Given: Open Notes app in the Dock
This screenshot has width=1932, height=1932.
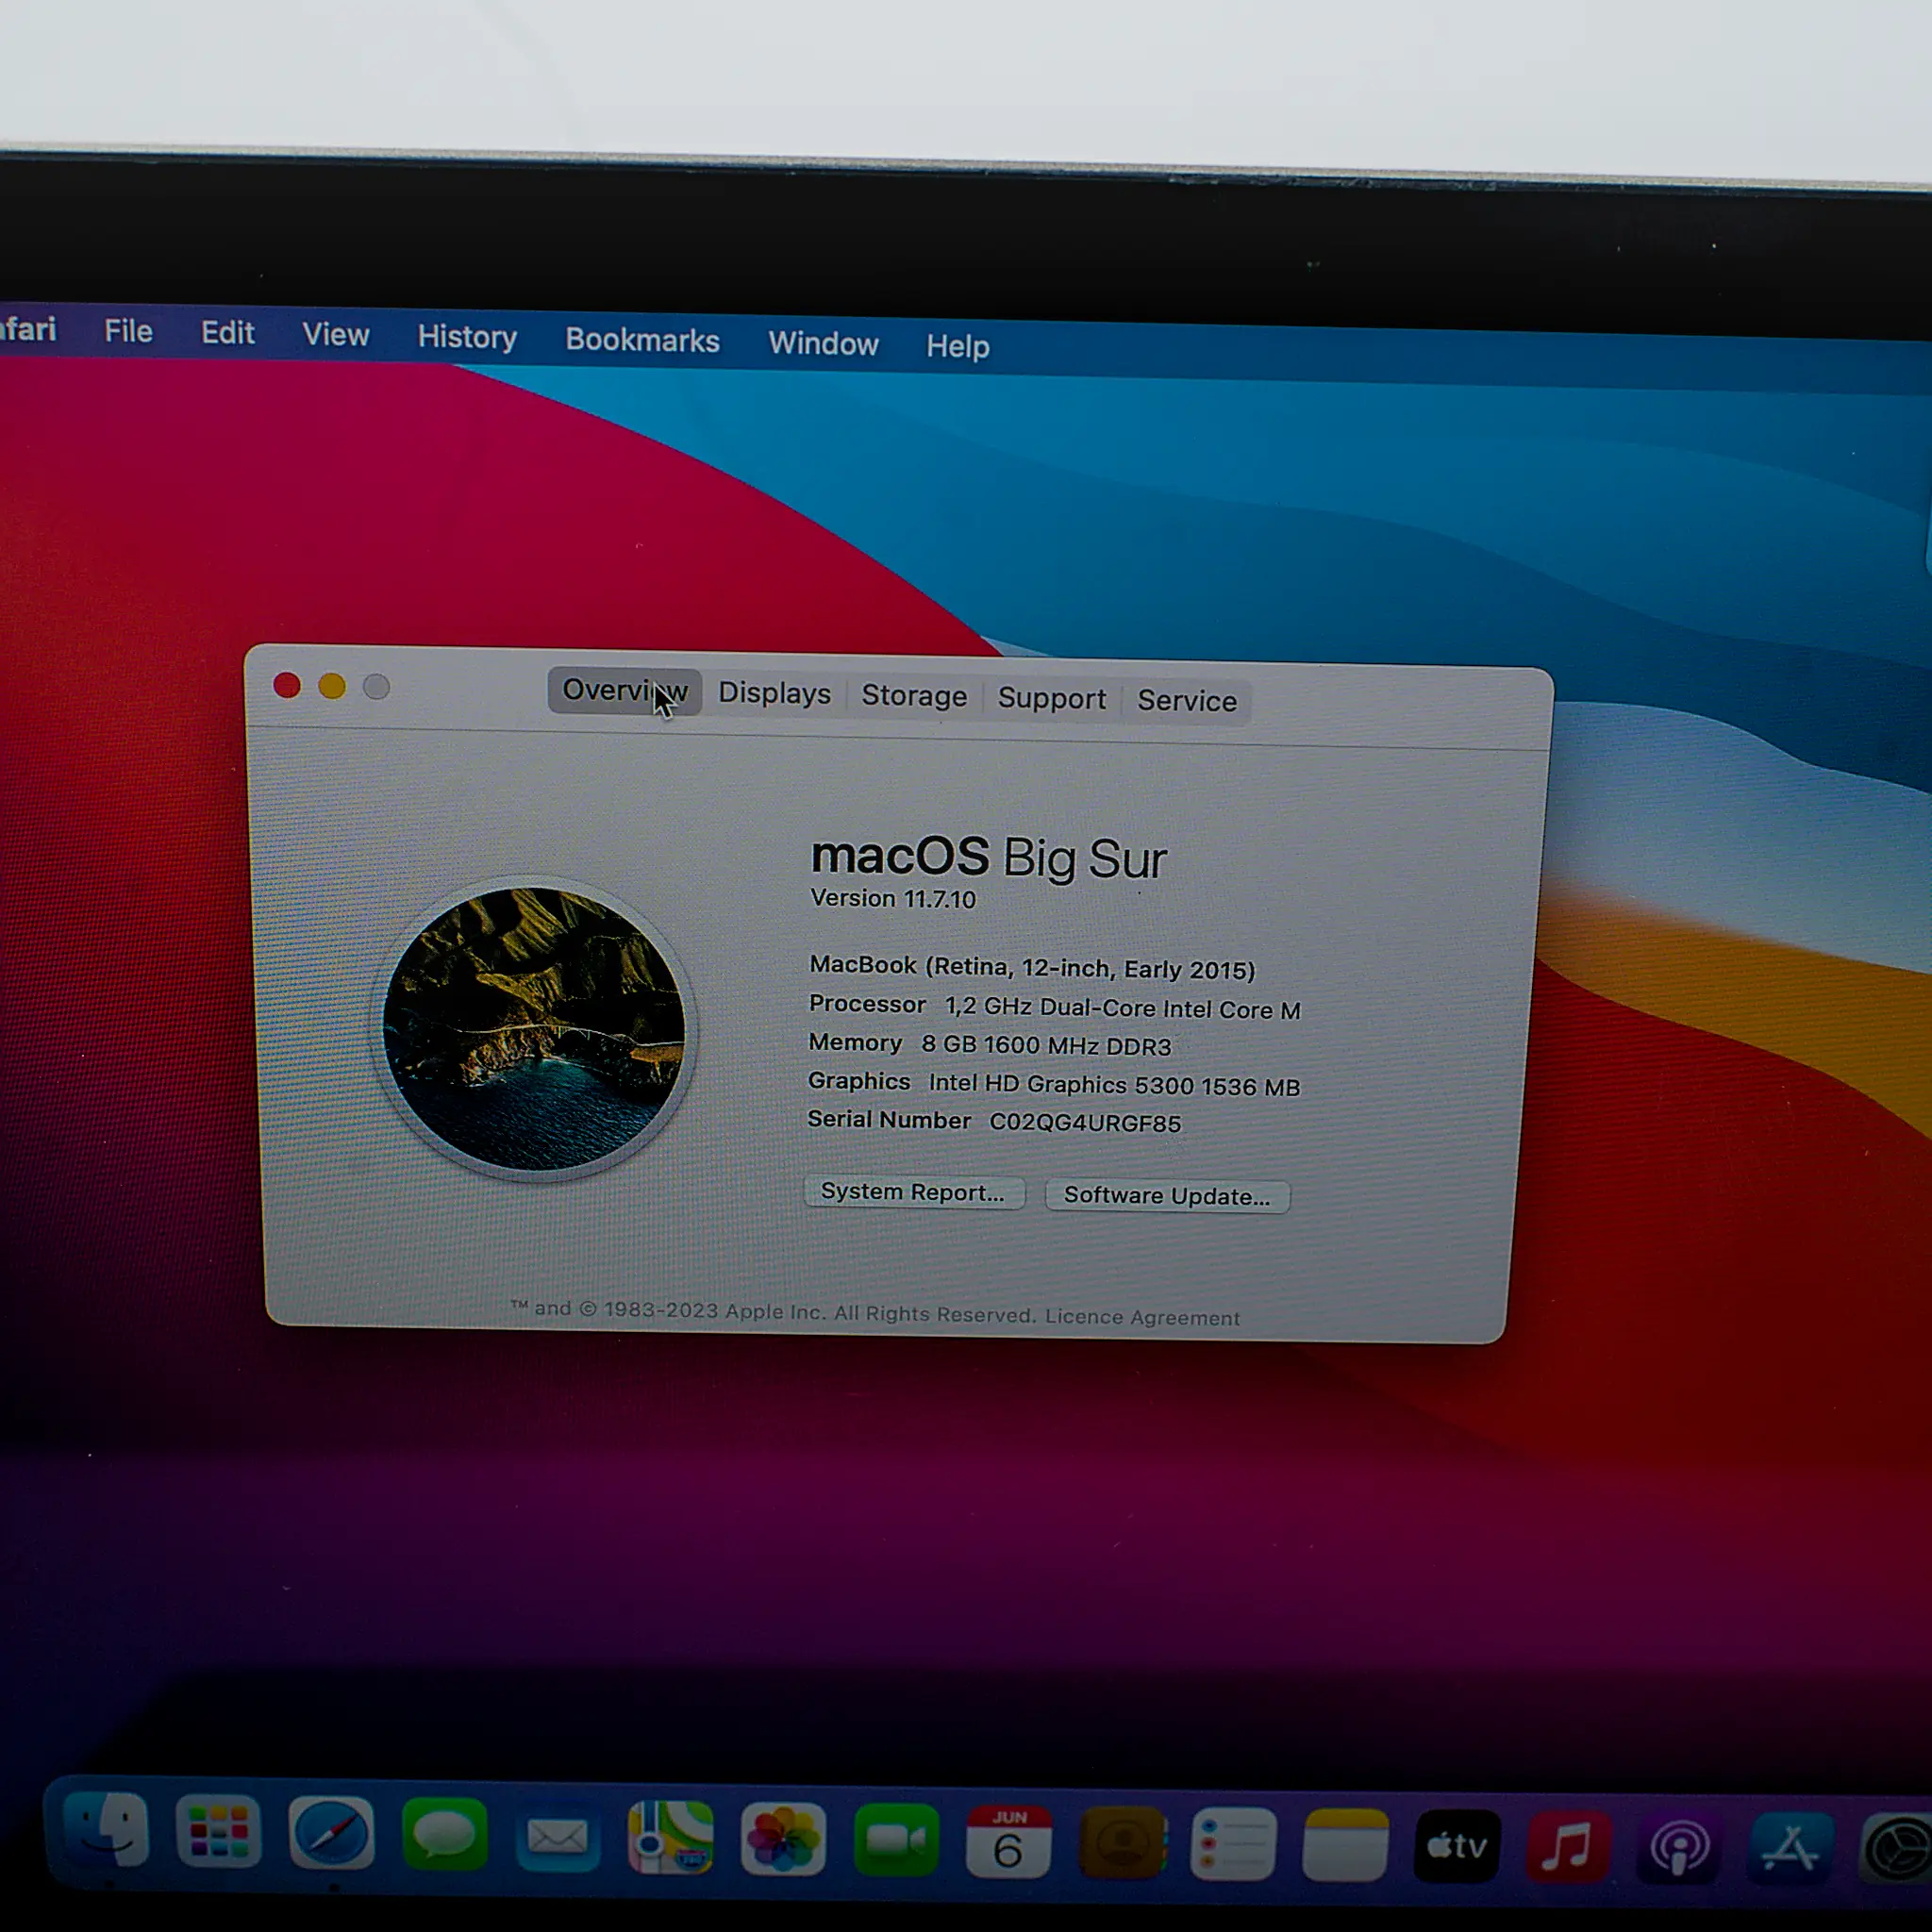Looking at the screenshot, I should coord(1345,1846).
